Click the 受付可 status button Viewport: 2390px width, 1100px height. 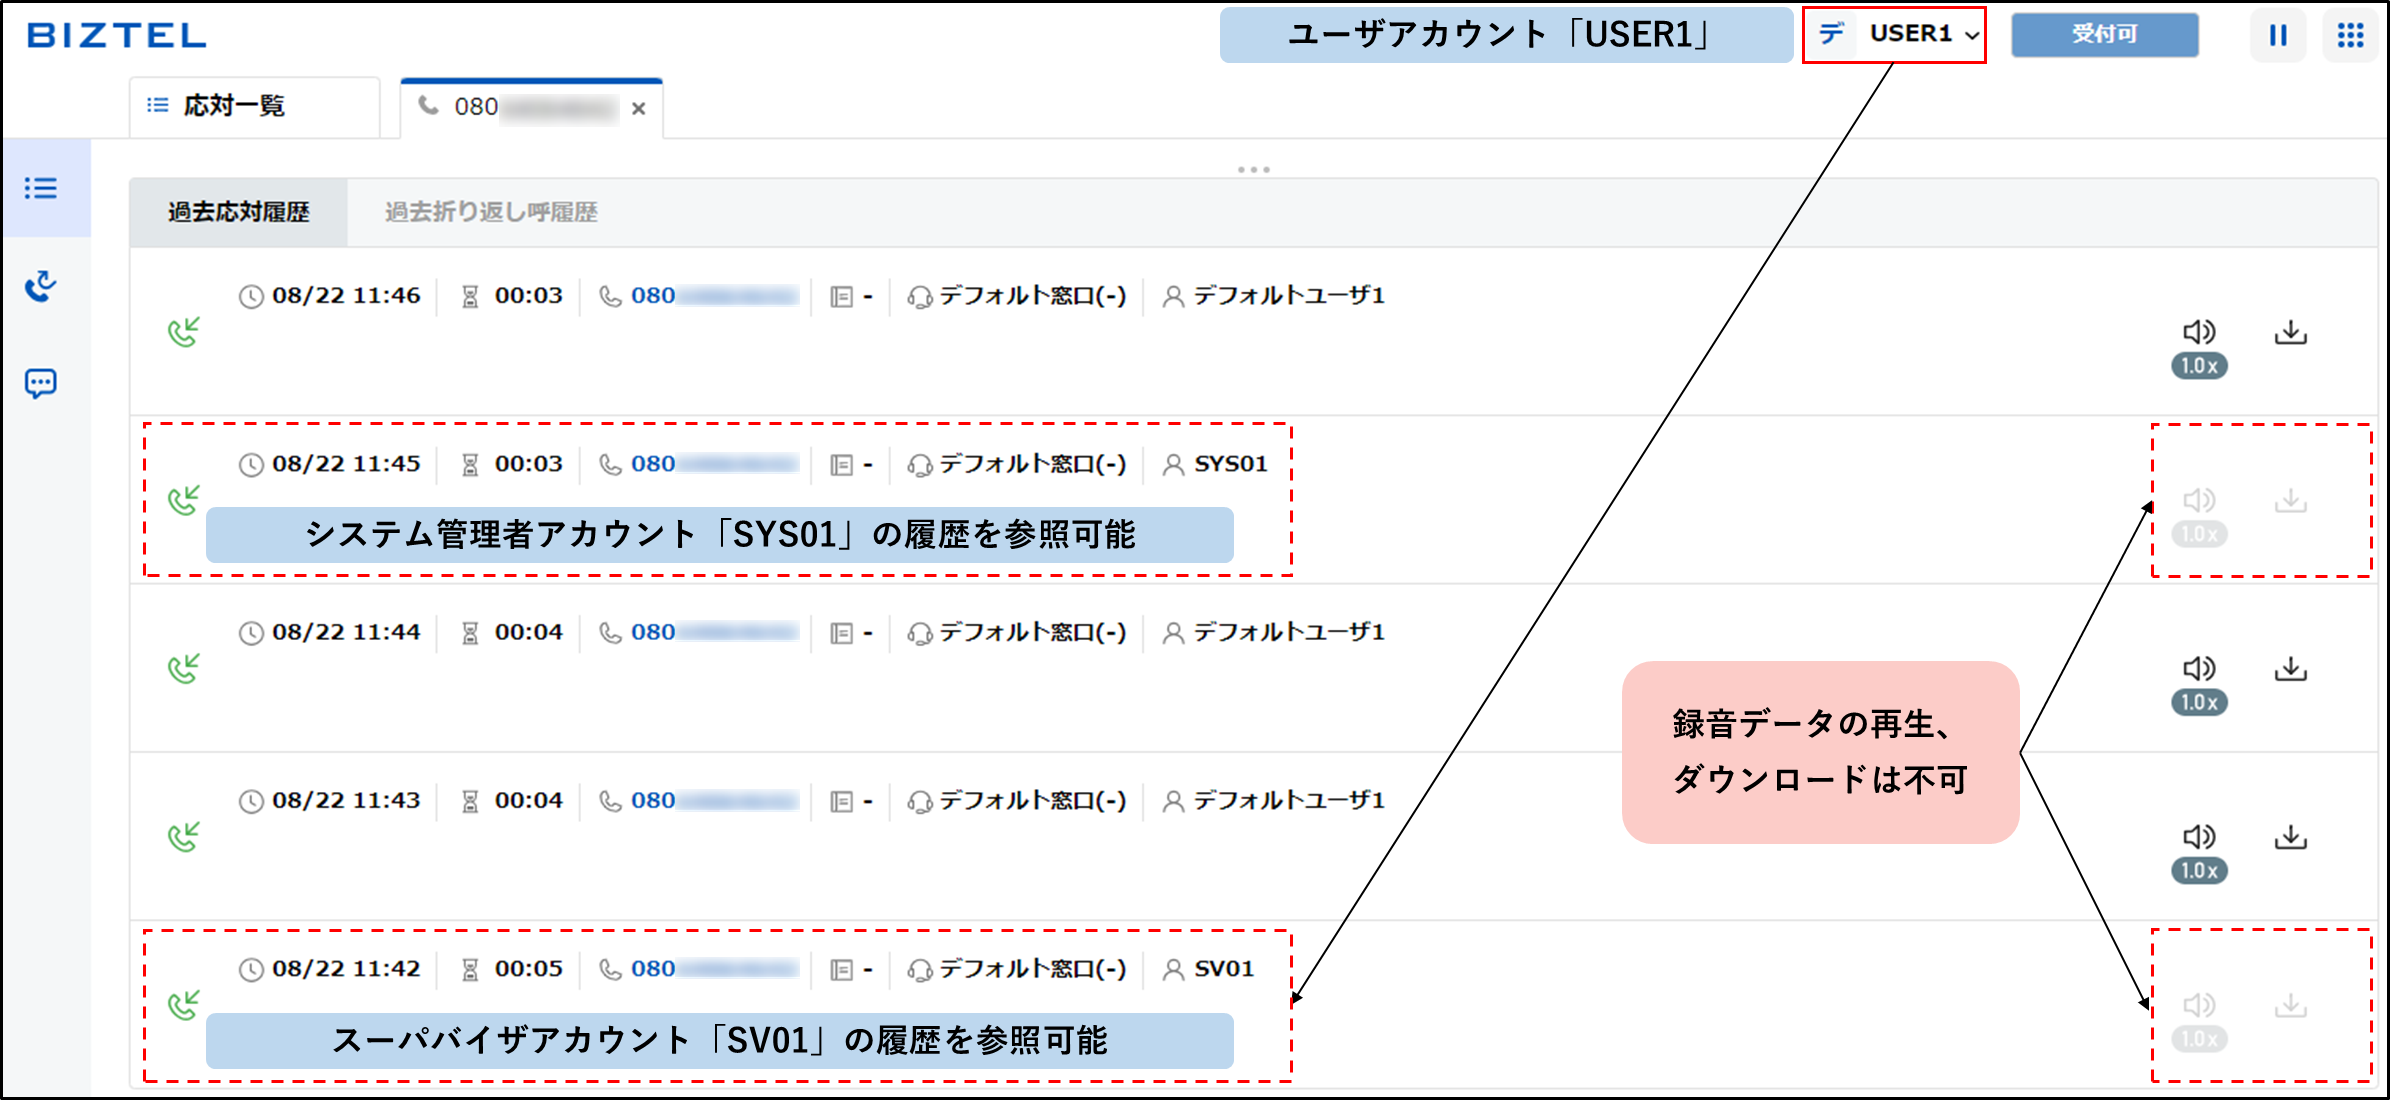2104,34
